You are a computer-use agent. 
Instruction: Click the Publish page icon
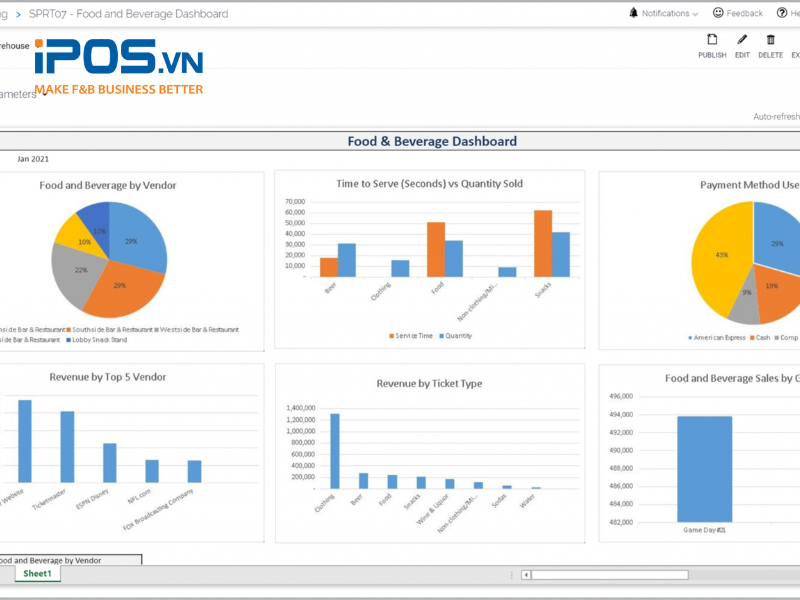coord(712,40)
